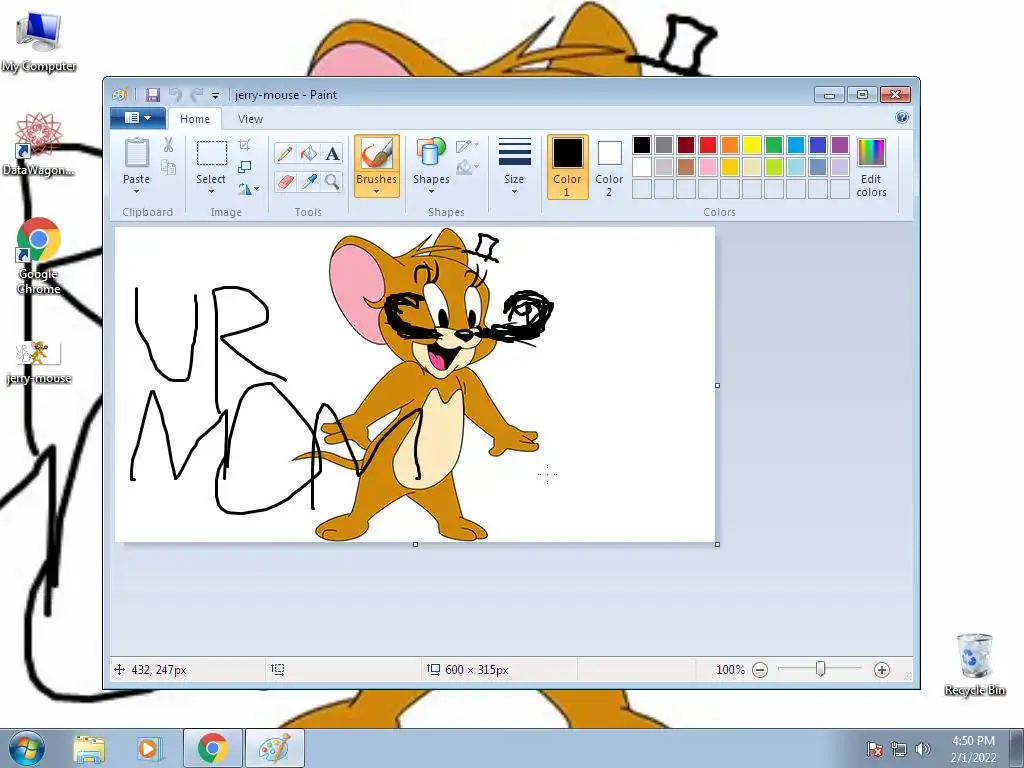1024x768 pixels.
Task: Click the Shapes gallery icon
Action: pos(431,152)
